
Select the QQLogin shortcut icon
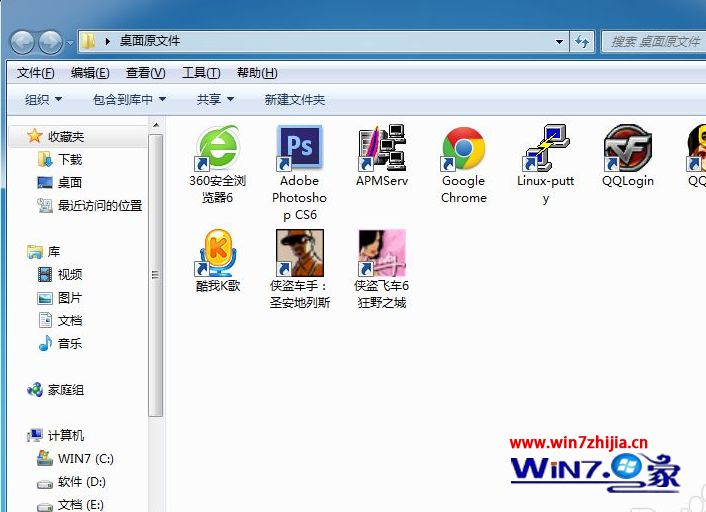[x=628, y=149]
